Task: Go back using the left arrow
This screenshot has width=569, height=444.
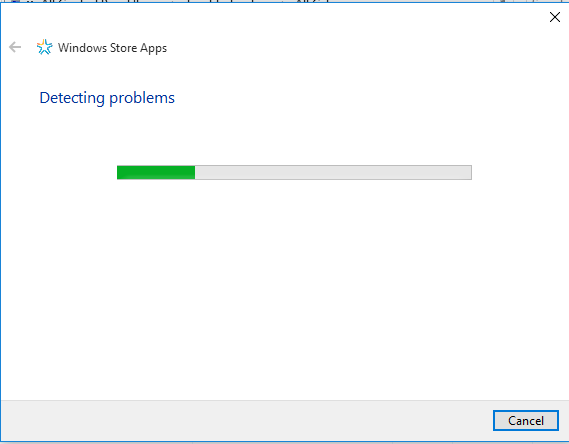Action: [15, 47]
